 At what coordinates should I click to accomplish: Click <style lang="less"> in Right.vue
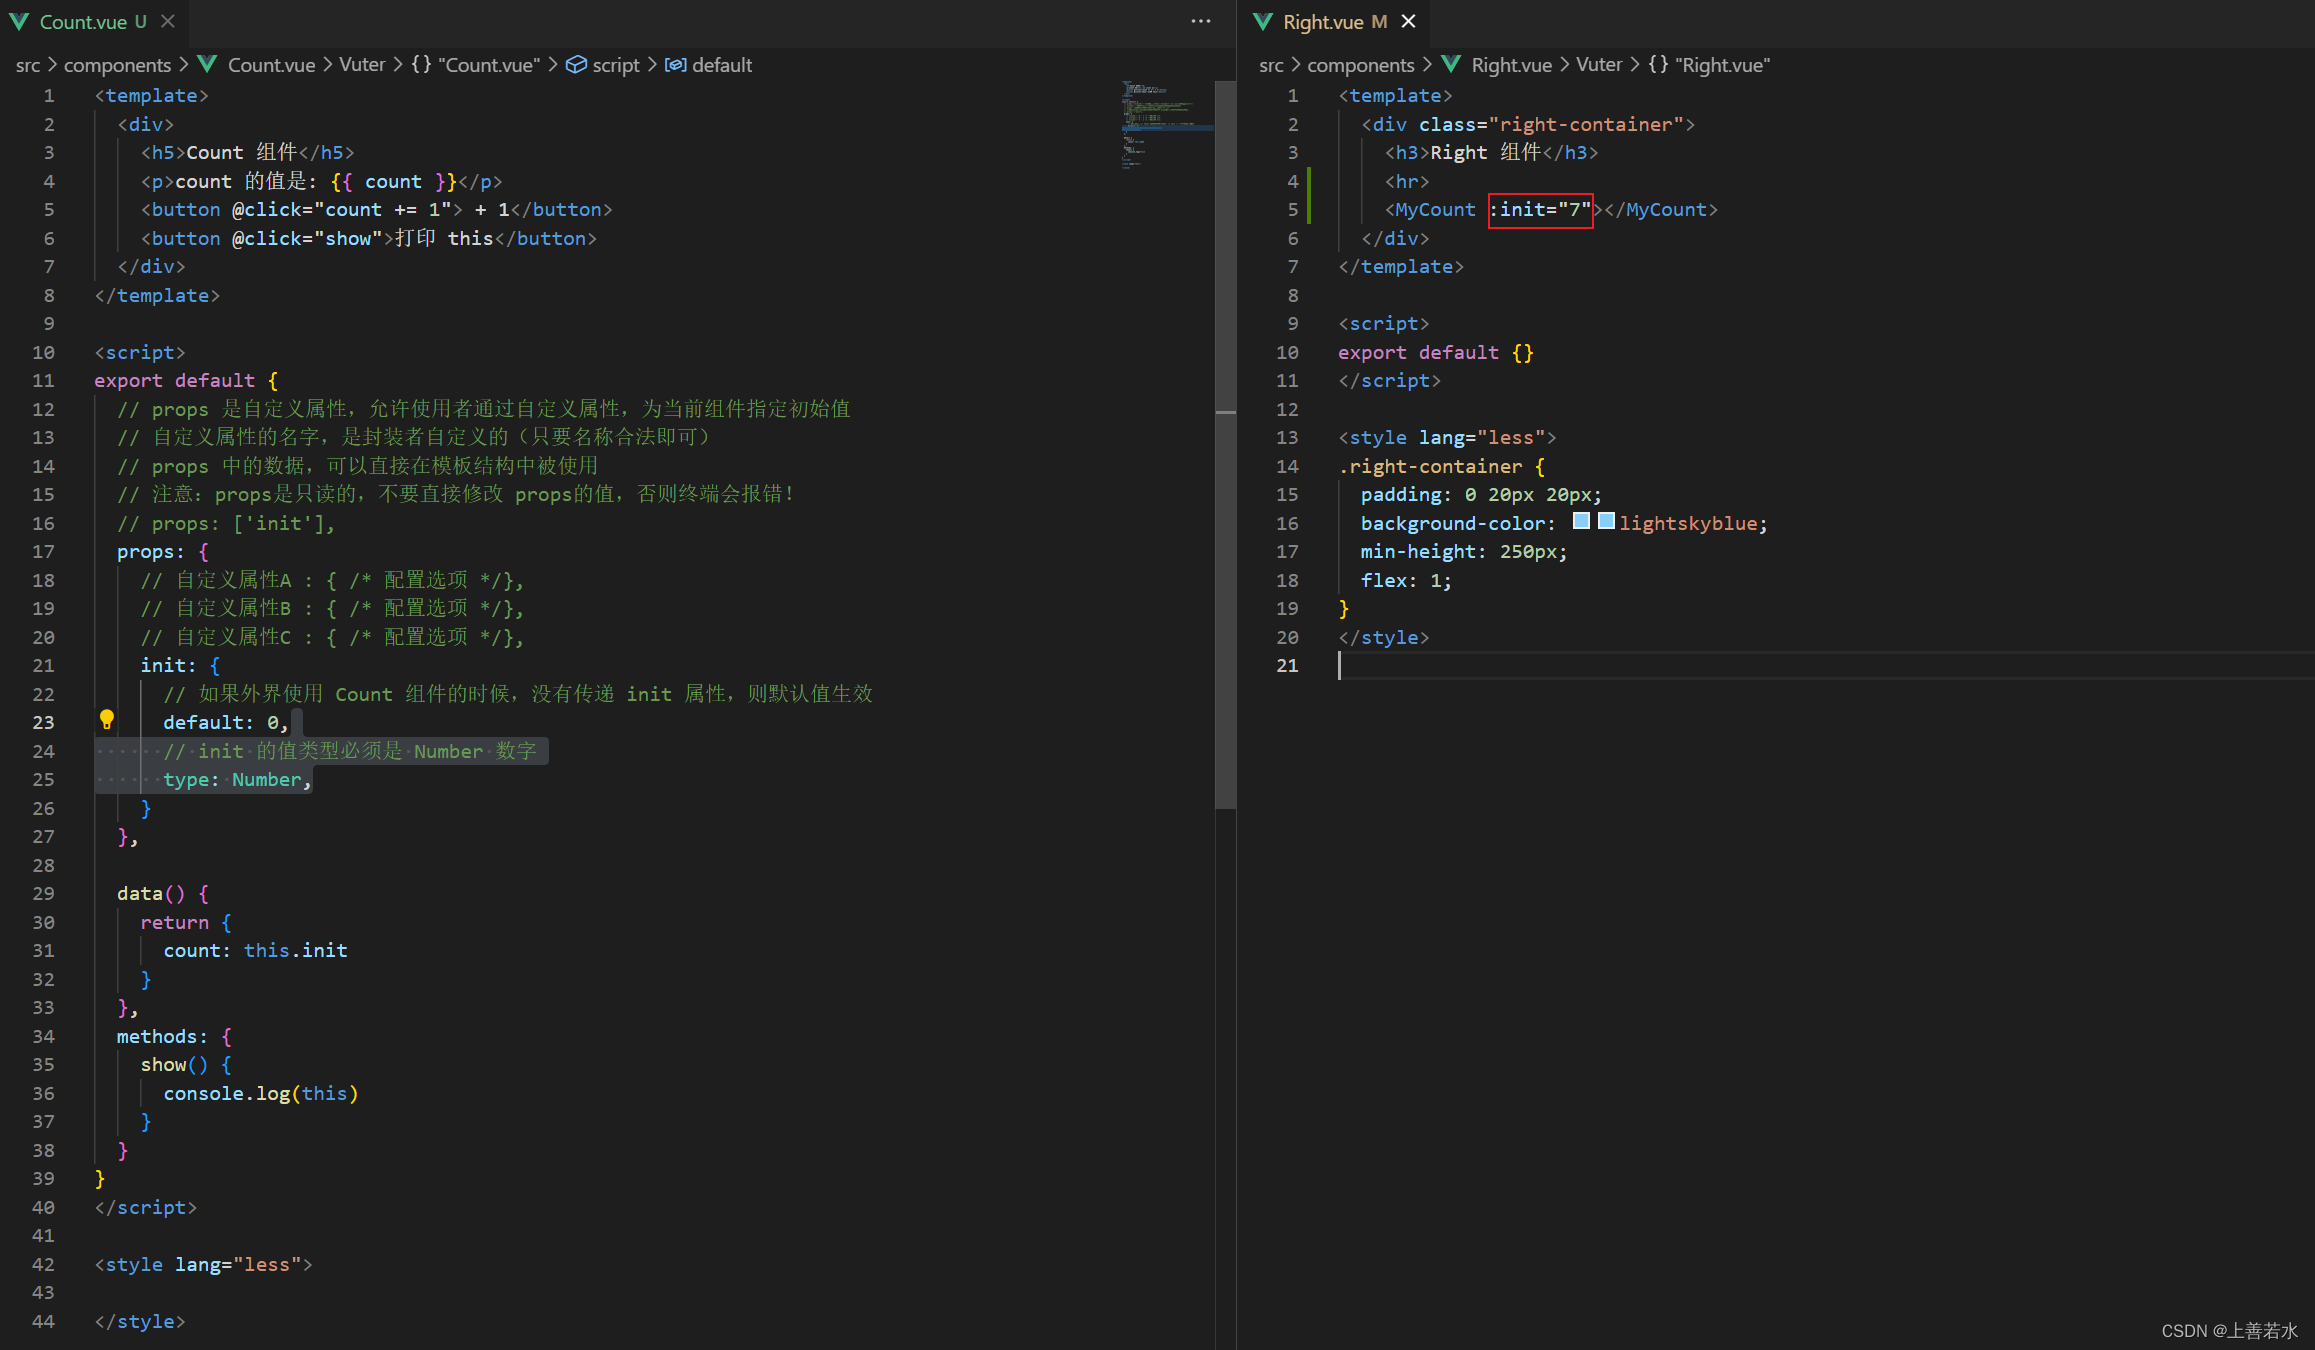tap(1447, 437)
